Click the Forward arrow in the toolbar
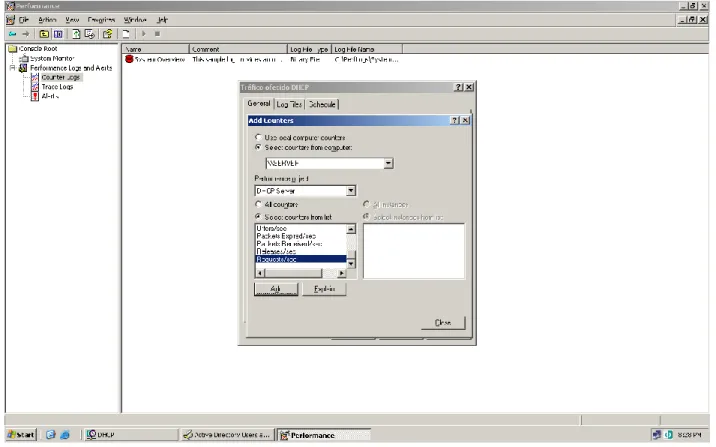 click(26, 34)
